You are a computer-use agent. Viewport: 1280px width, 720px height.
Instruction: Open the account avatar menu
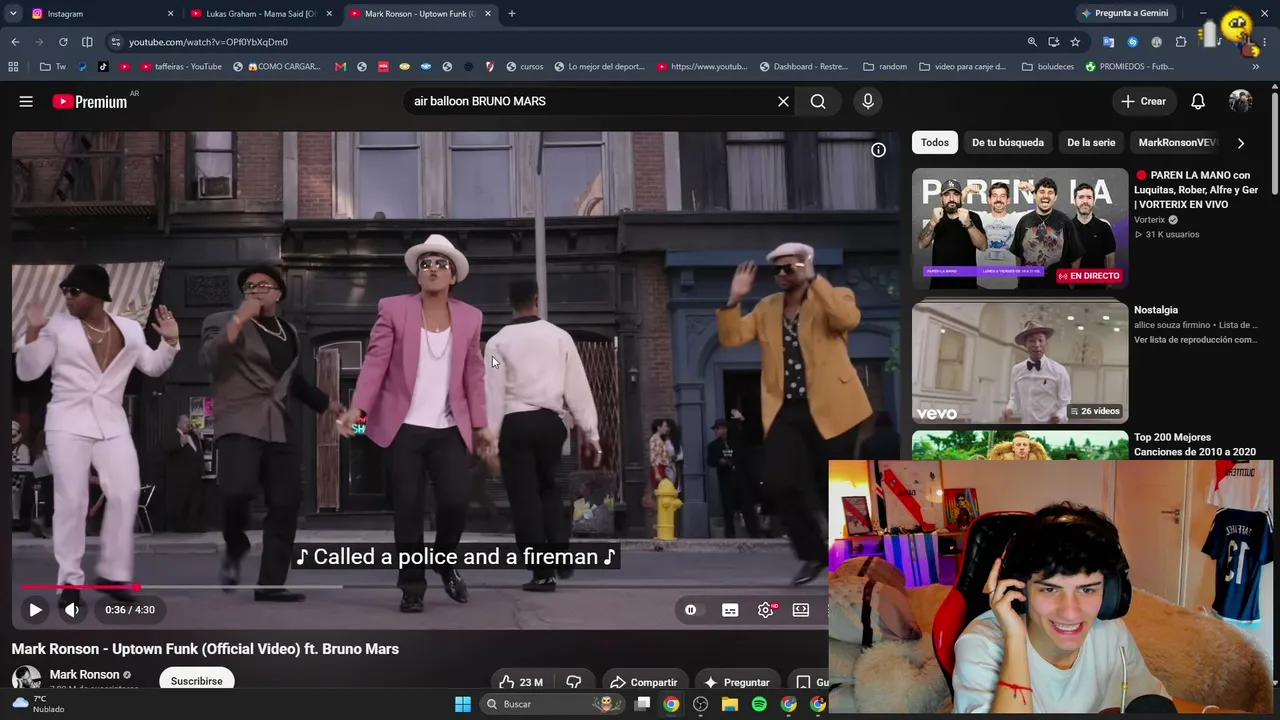tap(1241, 101)
